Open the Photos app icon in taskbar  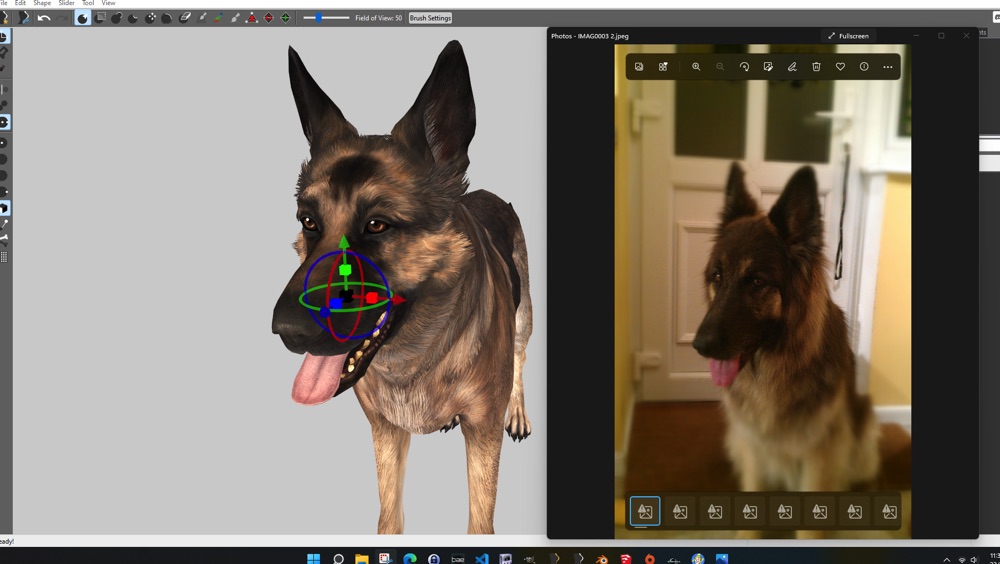pos(721,559)
